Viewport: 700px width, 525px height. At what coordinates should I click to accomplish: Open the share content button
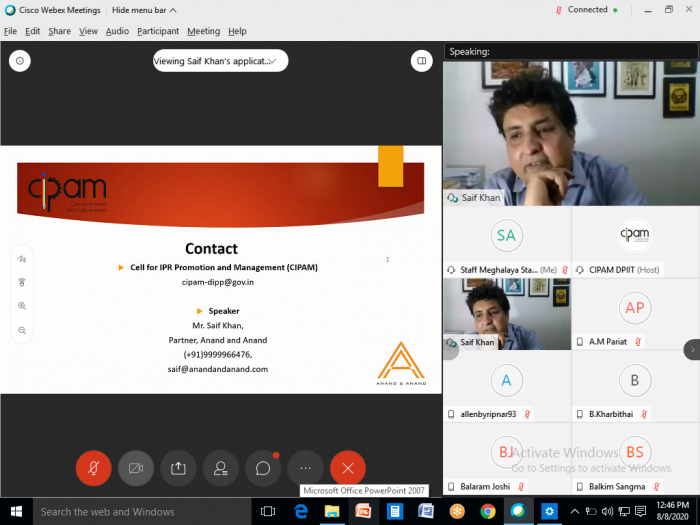(178, 468)
